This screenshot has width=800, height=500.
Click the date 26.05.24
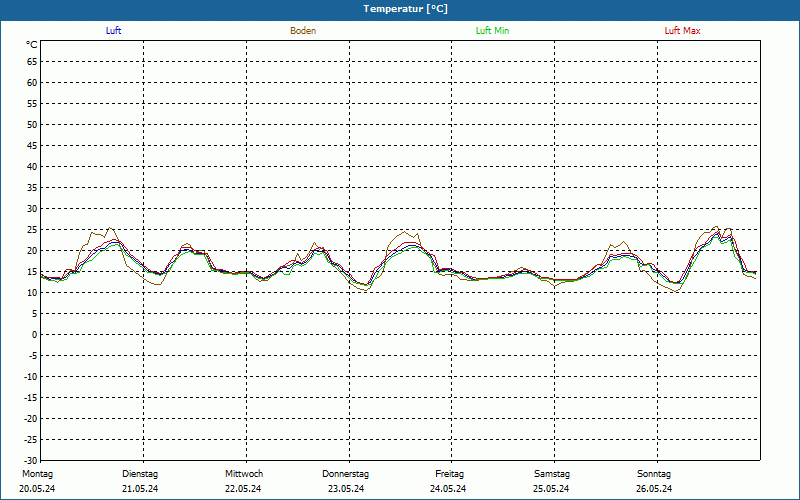click(x=654, y=489)
